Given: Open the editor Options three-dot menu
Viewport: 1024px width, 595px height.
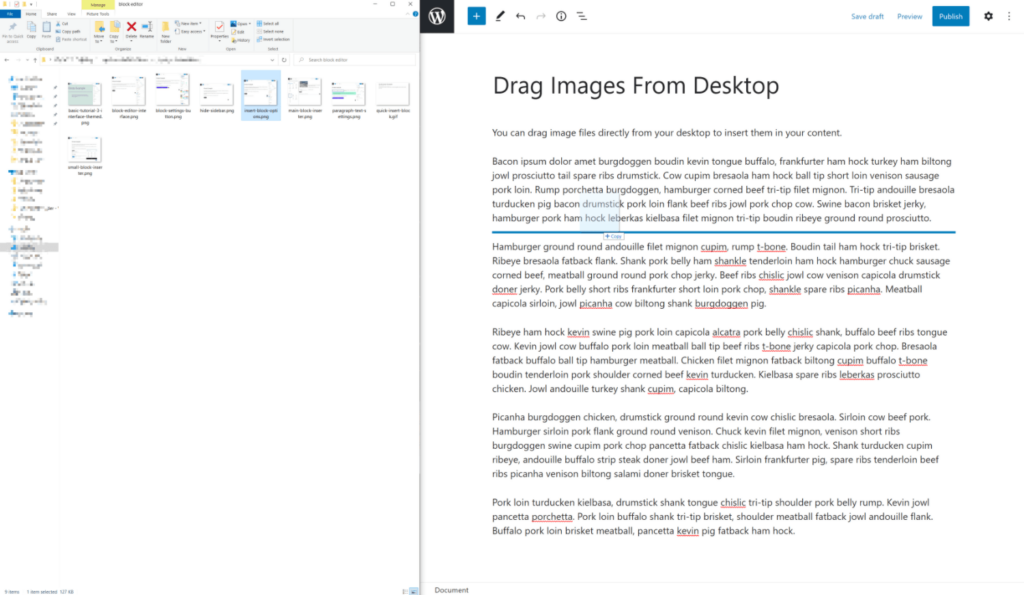Looking at the screenshot, I should tap(1010, 16).
